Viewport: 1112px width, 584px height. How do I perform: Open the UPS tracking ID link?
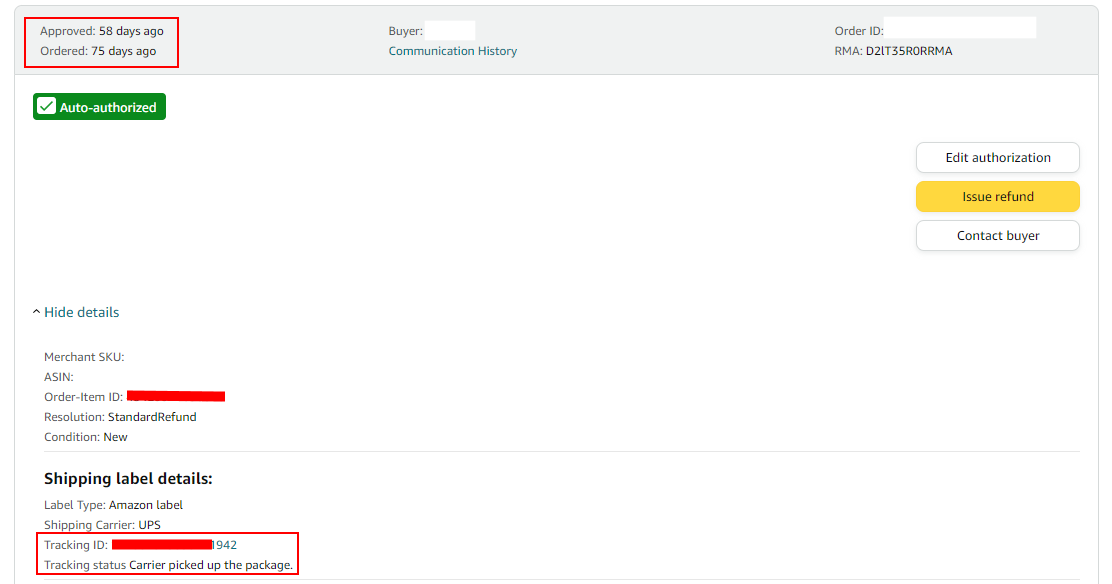pos(174,545)
